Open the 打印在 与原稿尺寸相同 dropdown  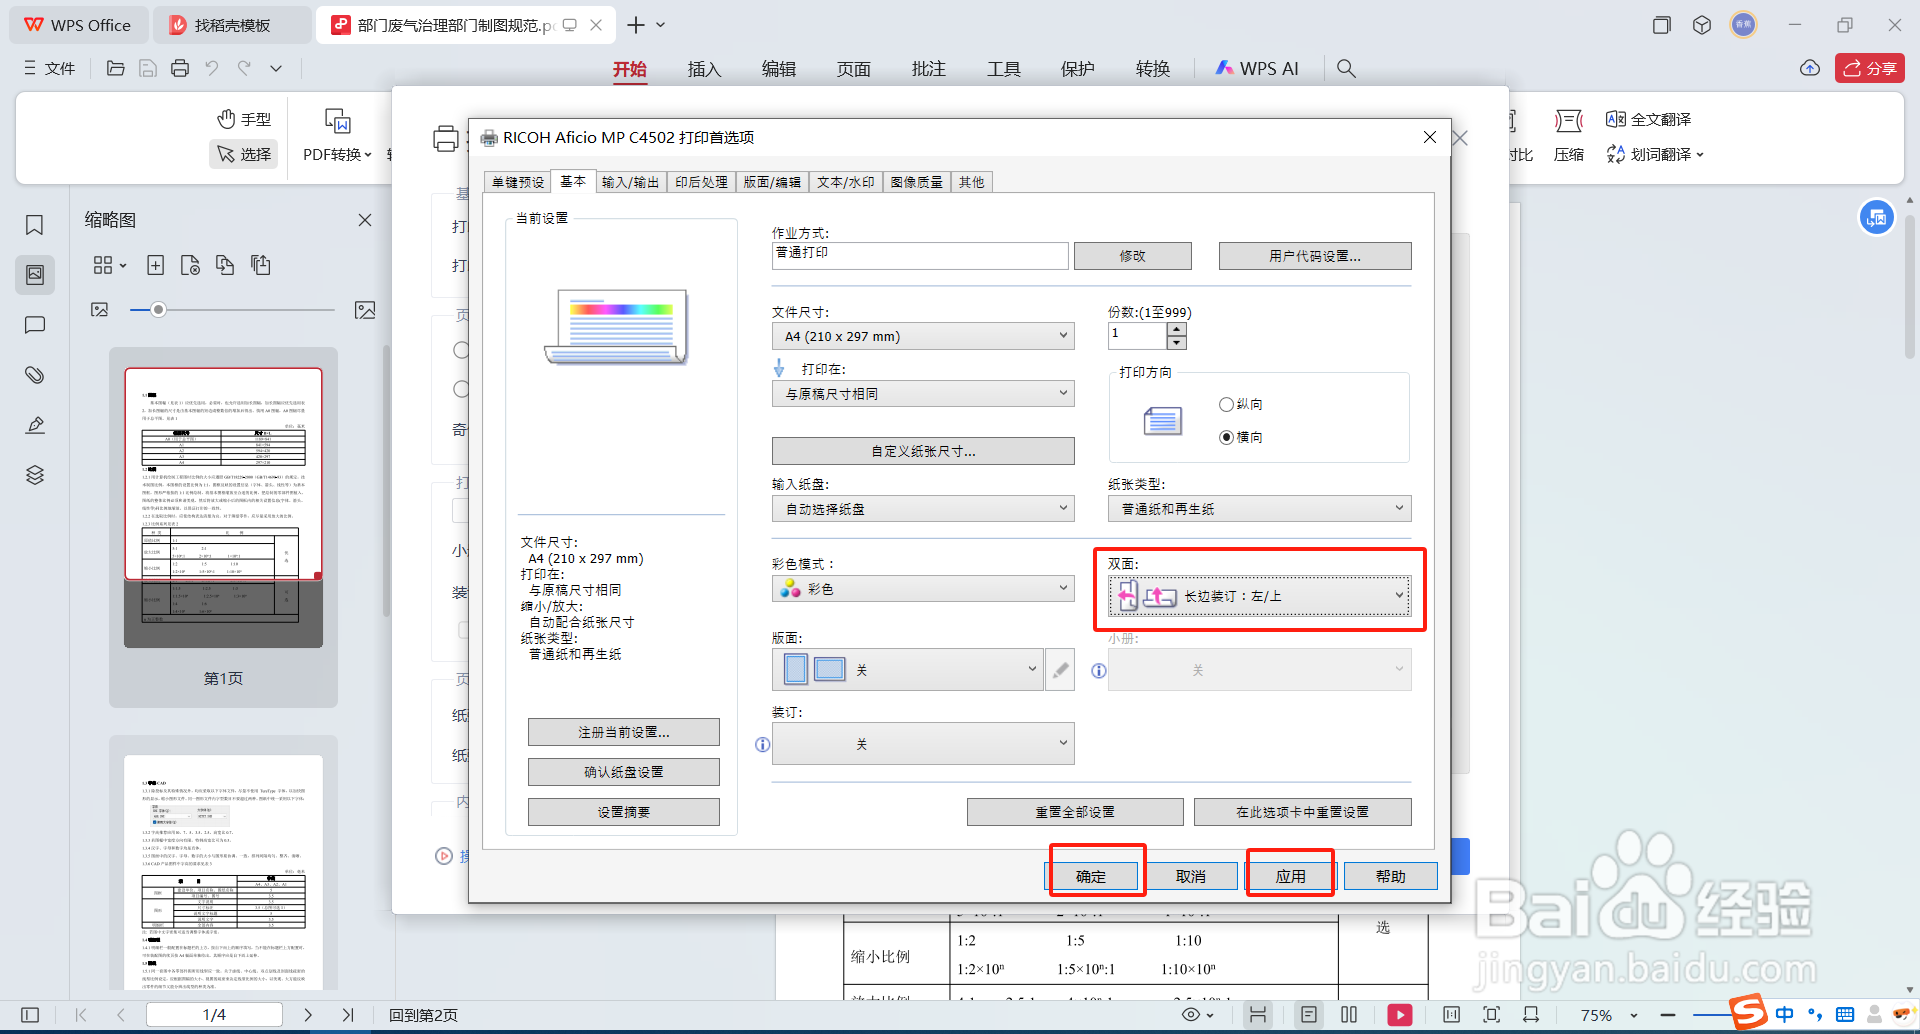(x=923, y=394)
